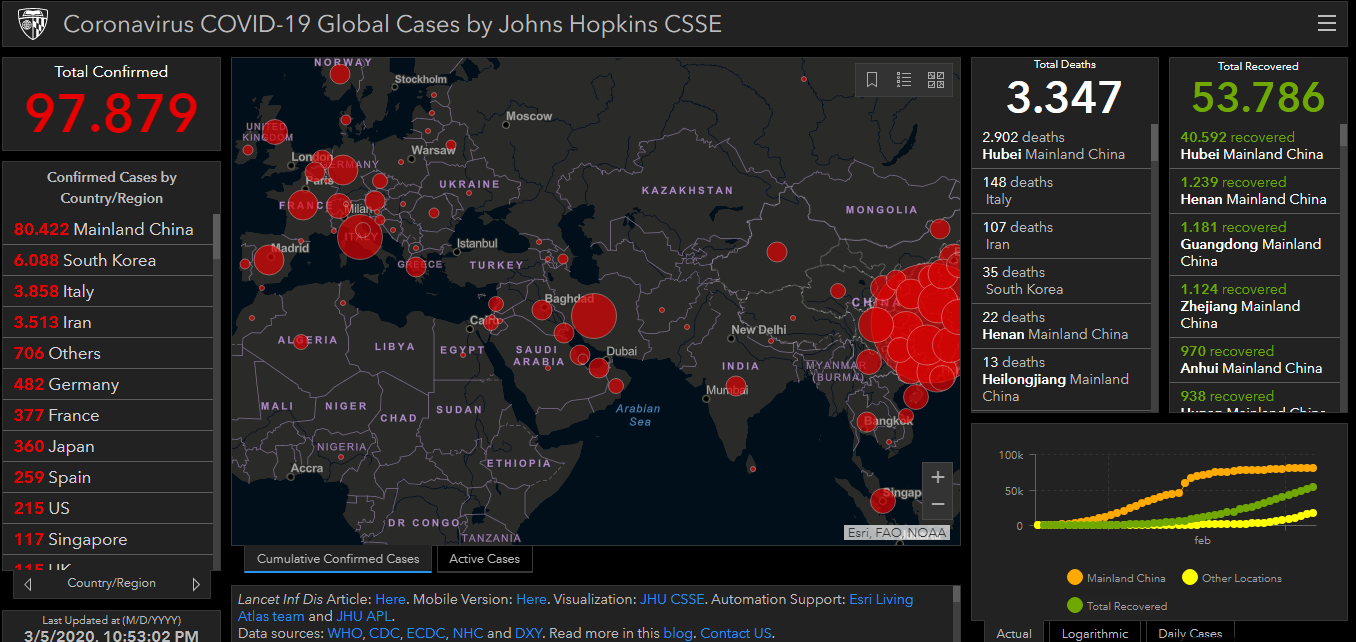Click the '107 deaths Iran' entry
Screen dimensions: 1356x642
(x=1061, y=236)
